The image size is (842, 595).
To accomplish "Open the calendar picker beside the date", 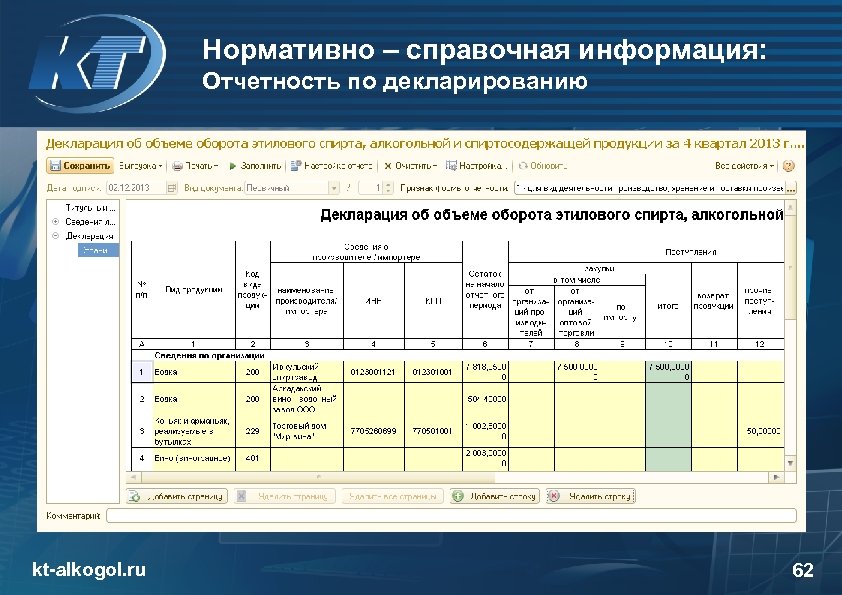I will point(171,188).
